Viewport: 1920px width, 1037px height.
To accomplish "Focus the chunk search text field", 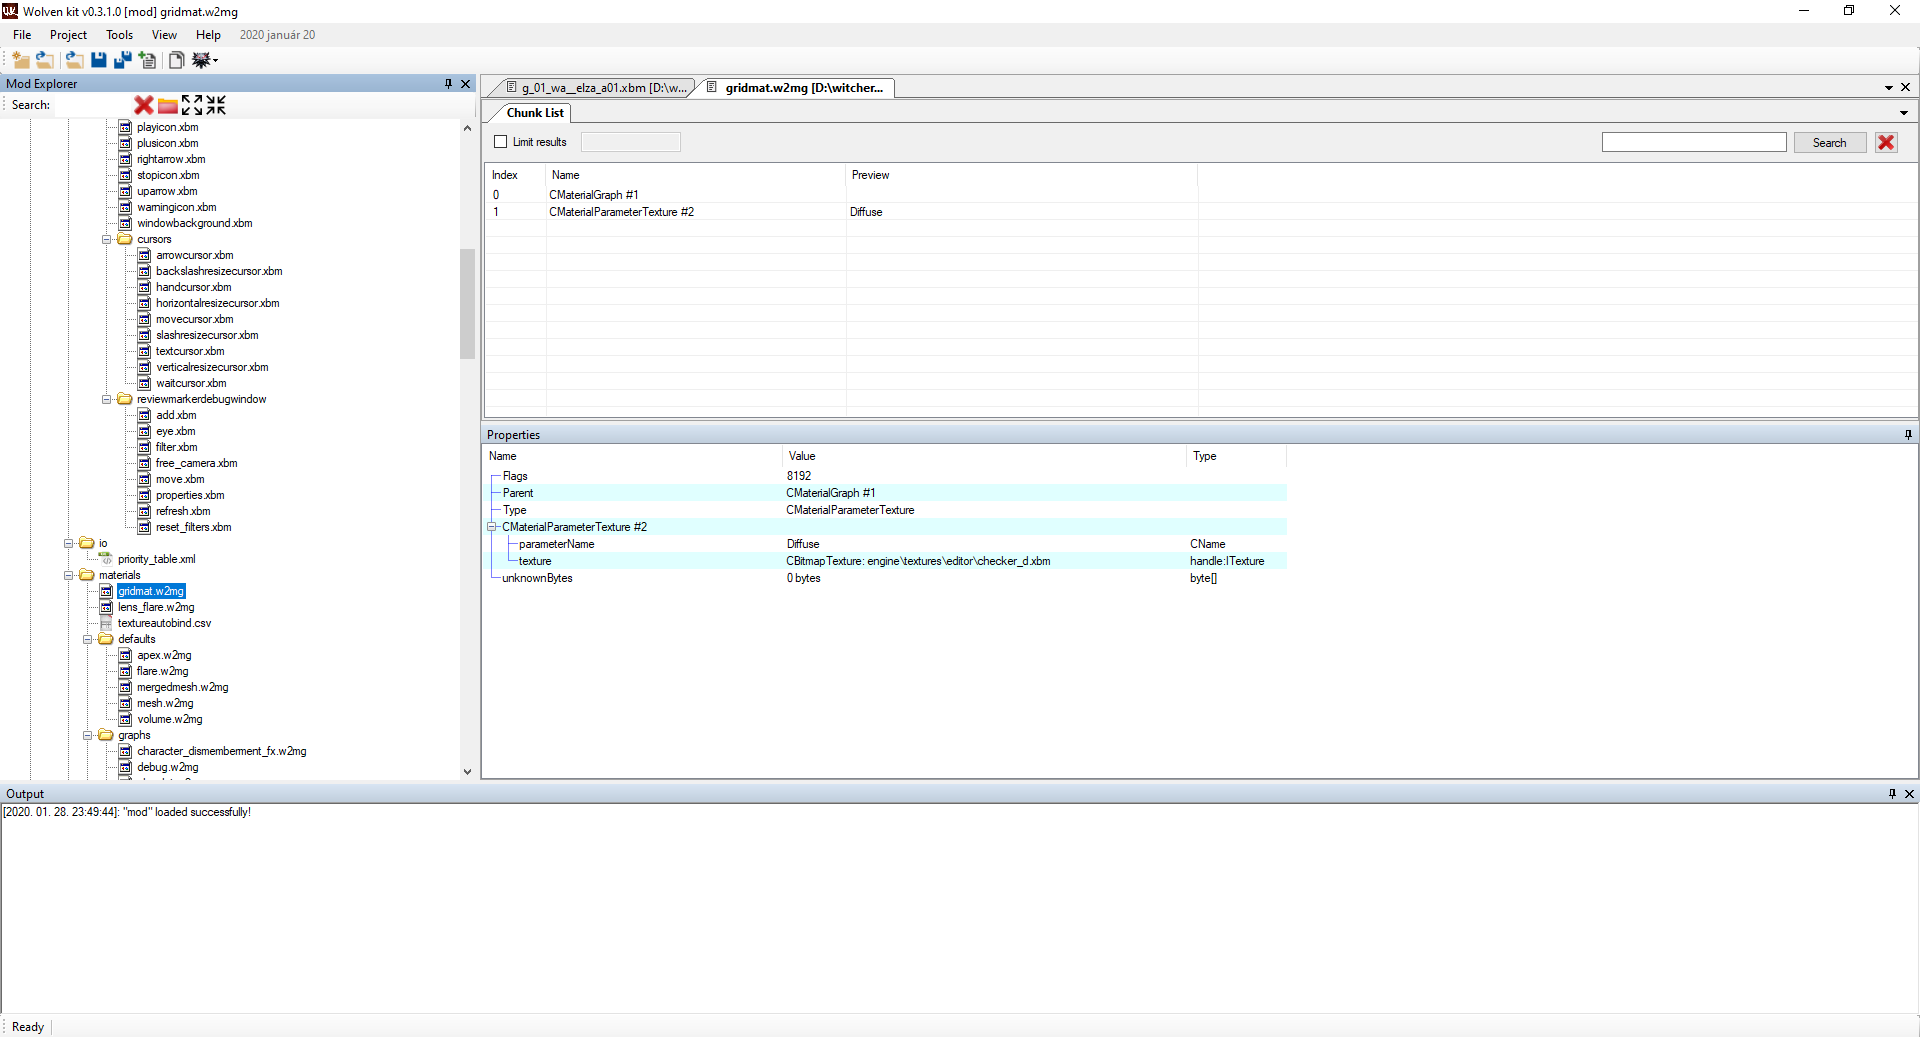I will (x=1694, y=143).
